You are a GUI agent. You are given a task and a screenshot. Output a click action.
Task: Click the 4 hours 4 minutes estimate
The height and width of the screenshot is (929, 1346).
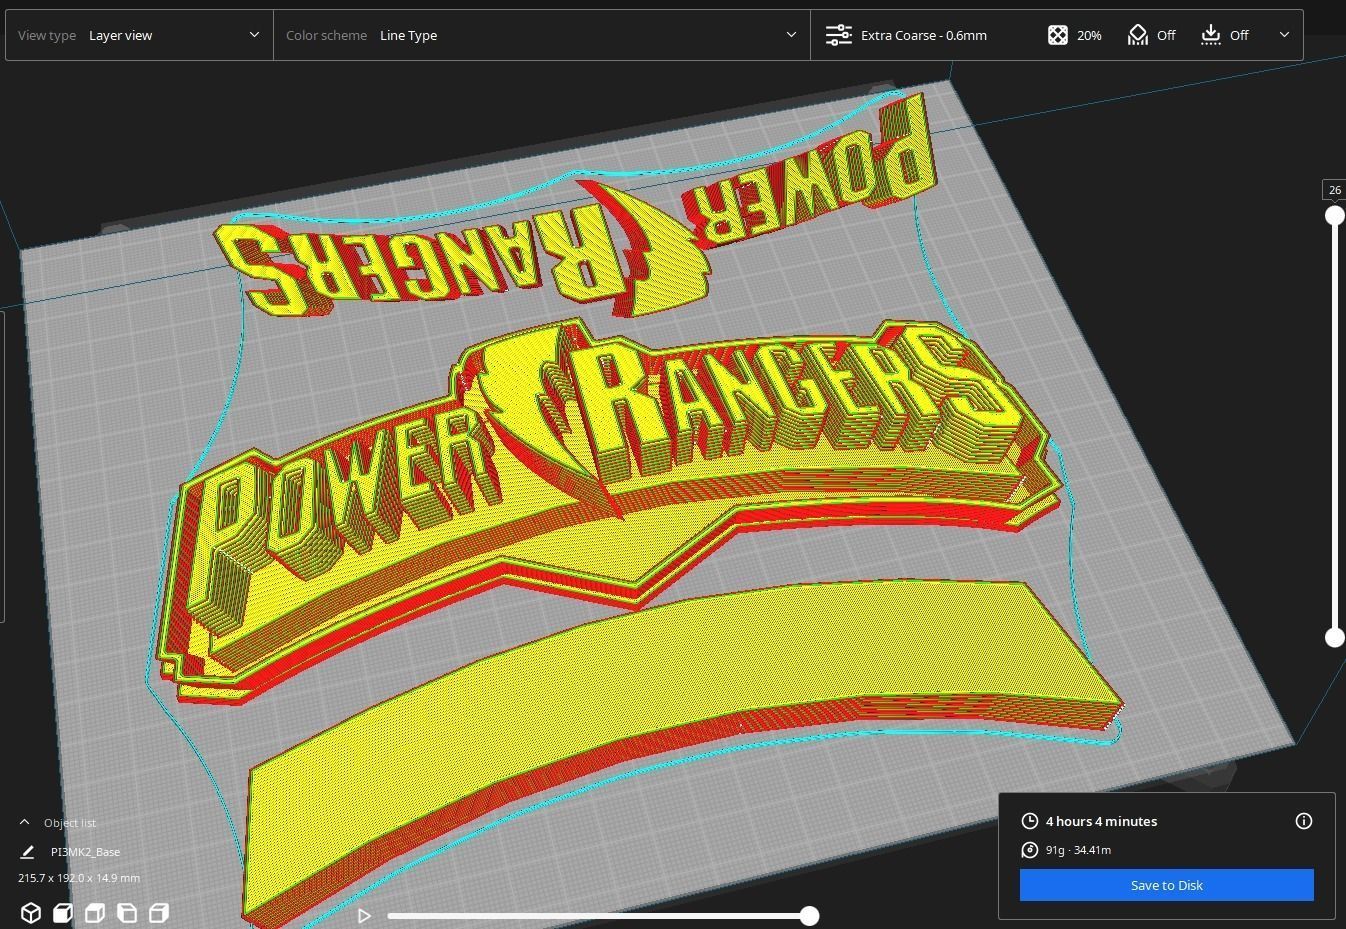[1101, 821]
